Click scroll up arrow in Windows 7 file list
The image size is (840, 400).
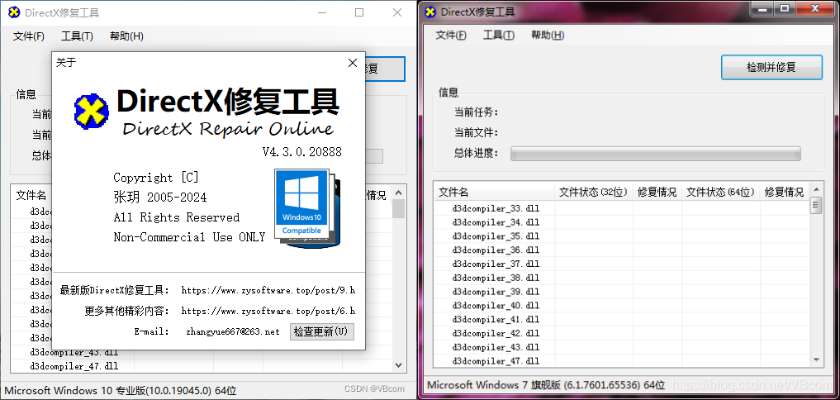pos(816,190)
